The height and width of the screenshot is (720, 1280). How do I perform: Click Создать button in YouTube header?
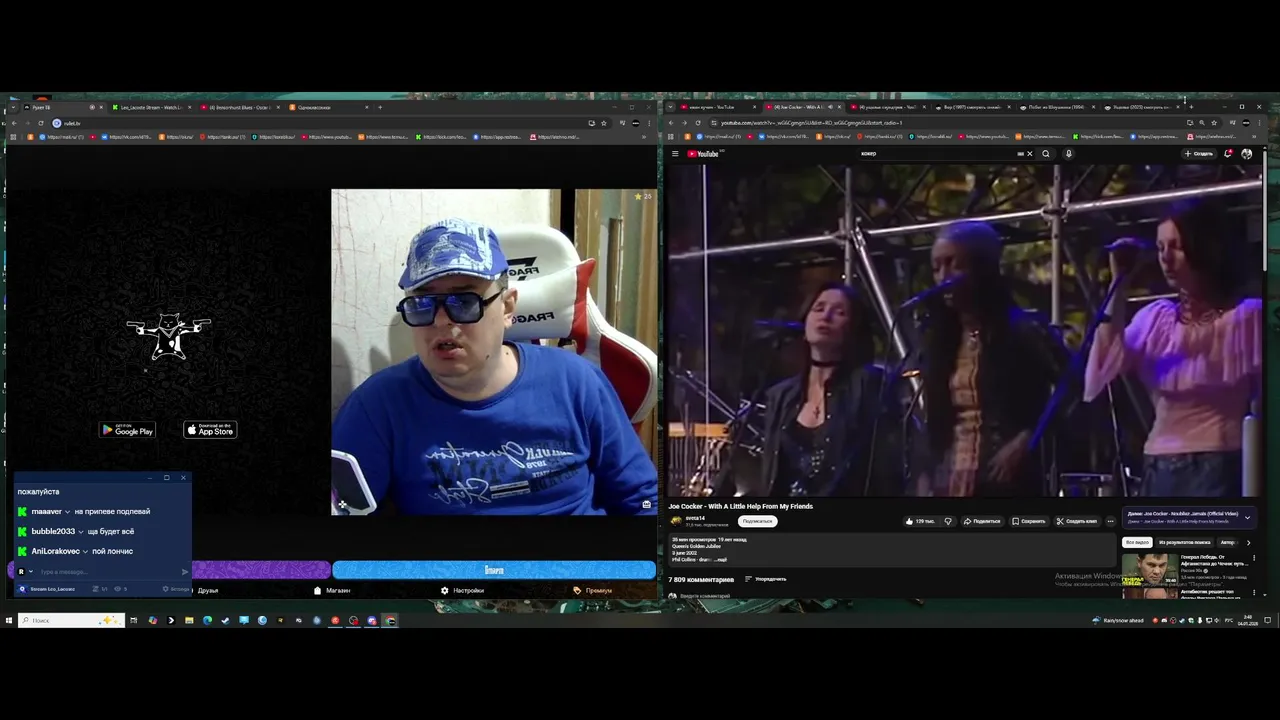point(1199,154)
